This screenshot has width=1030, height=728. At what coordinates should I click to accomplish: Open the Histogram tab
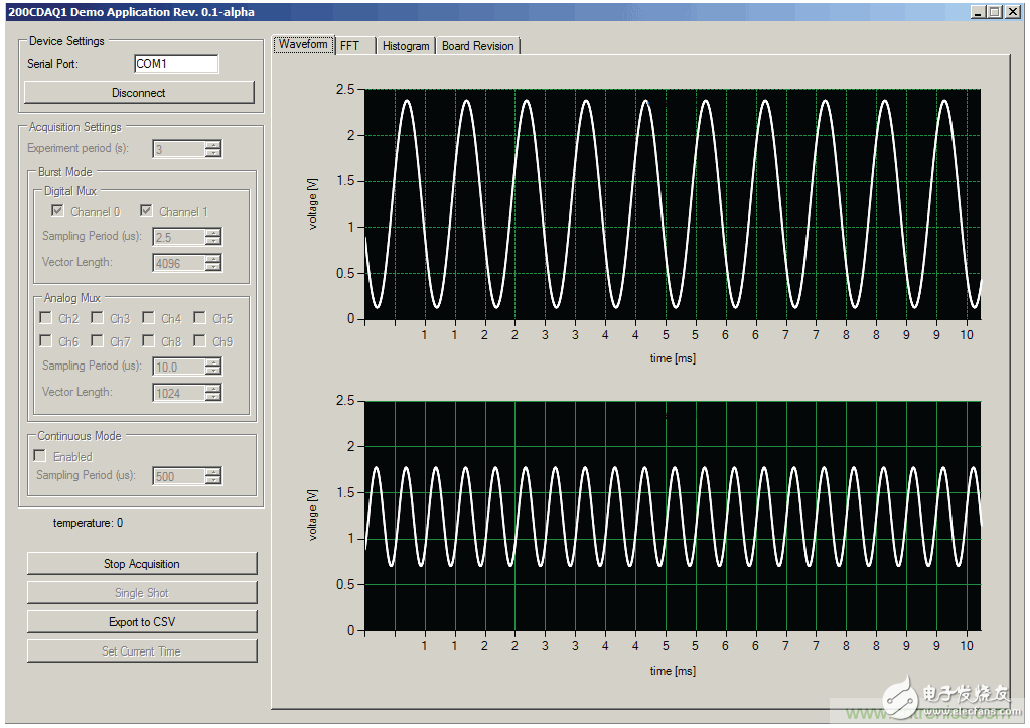pos(406,46)
